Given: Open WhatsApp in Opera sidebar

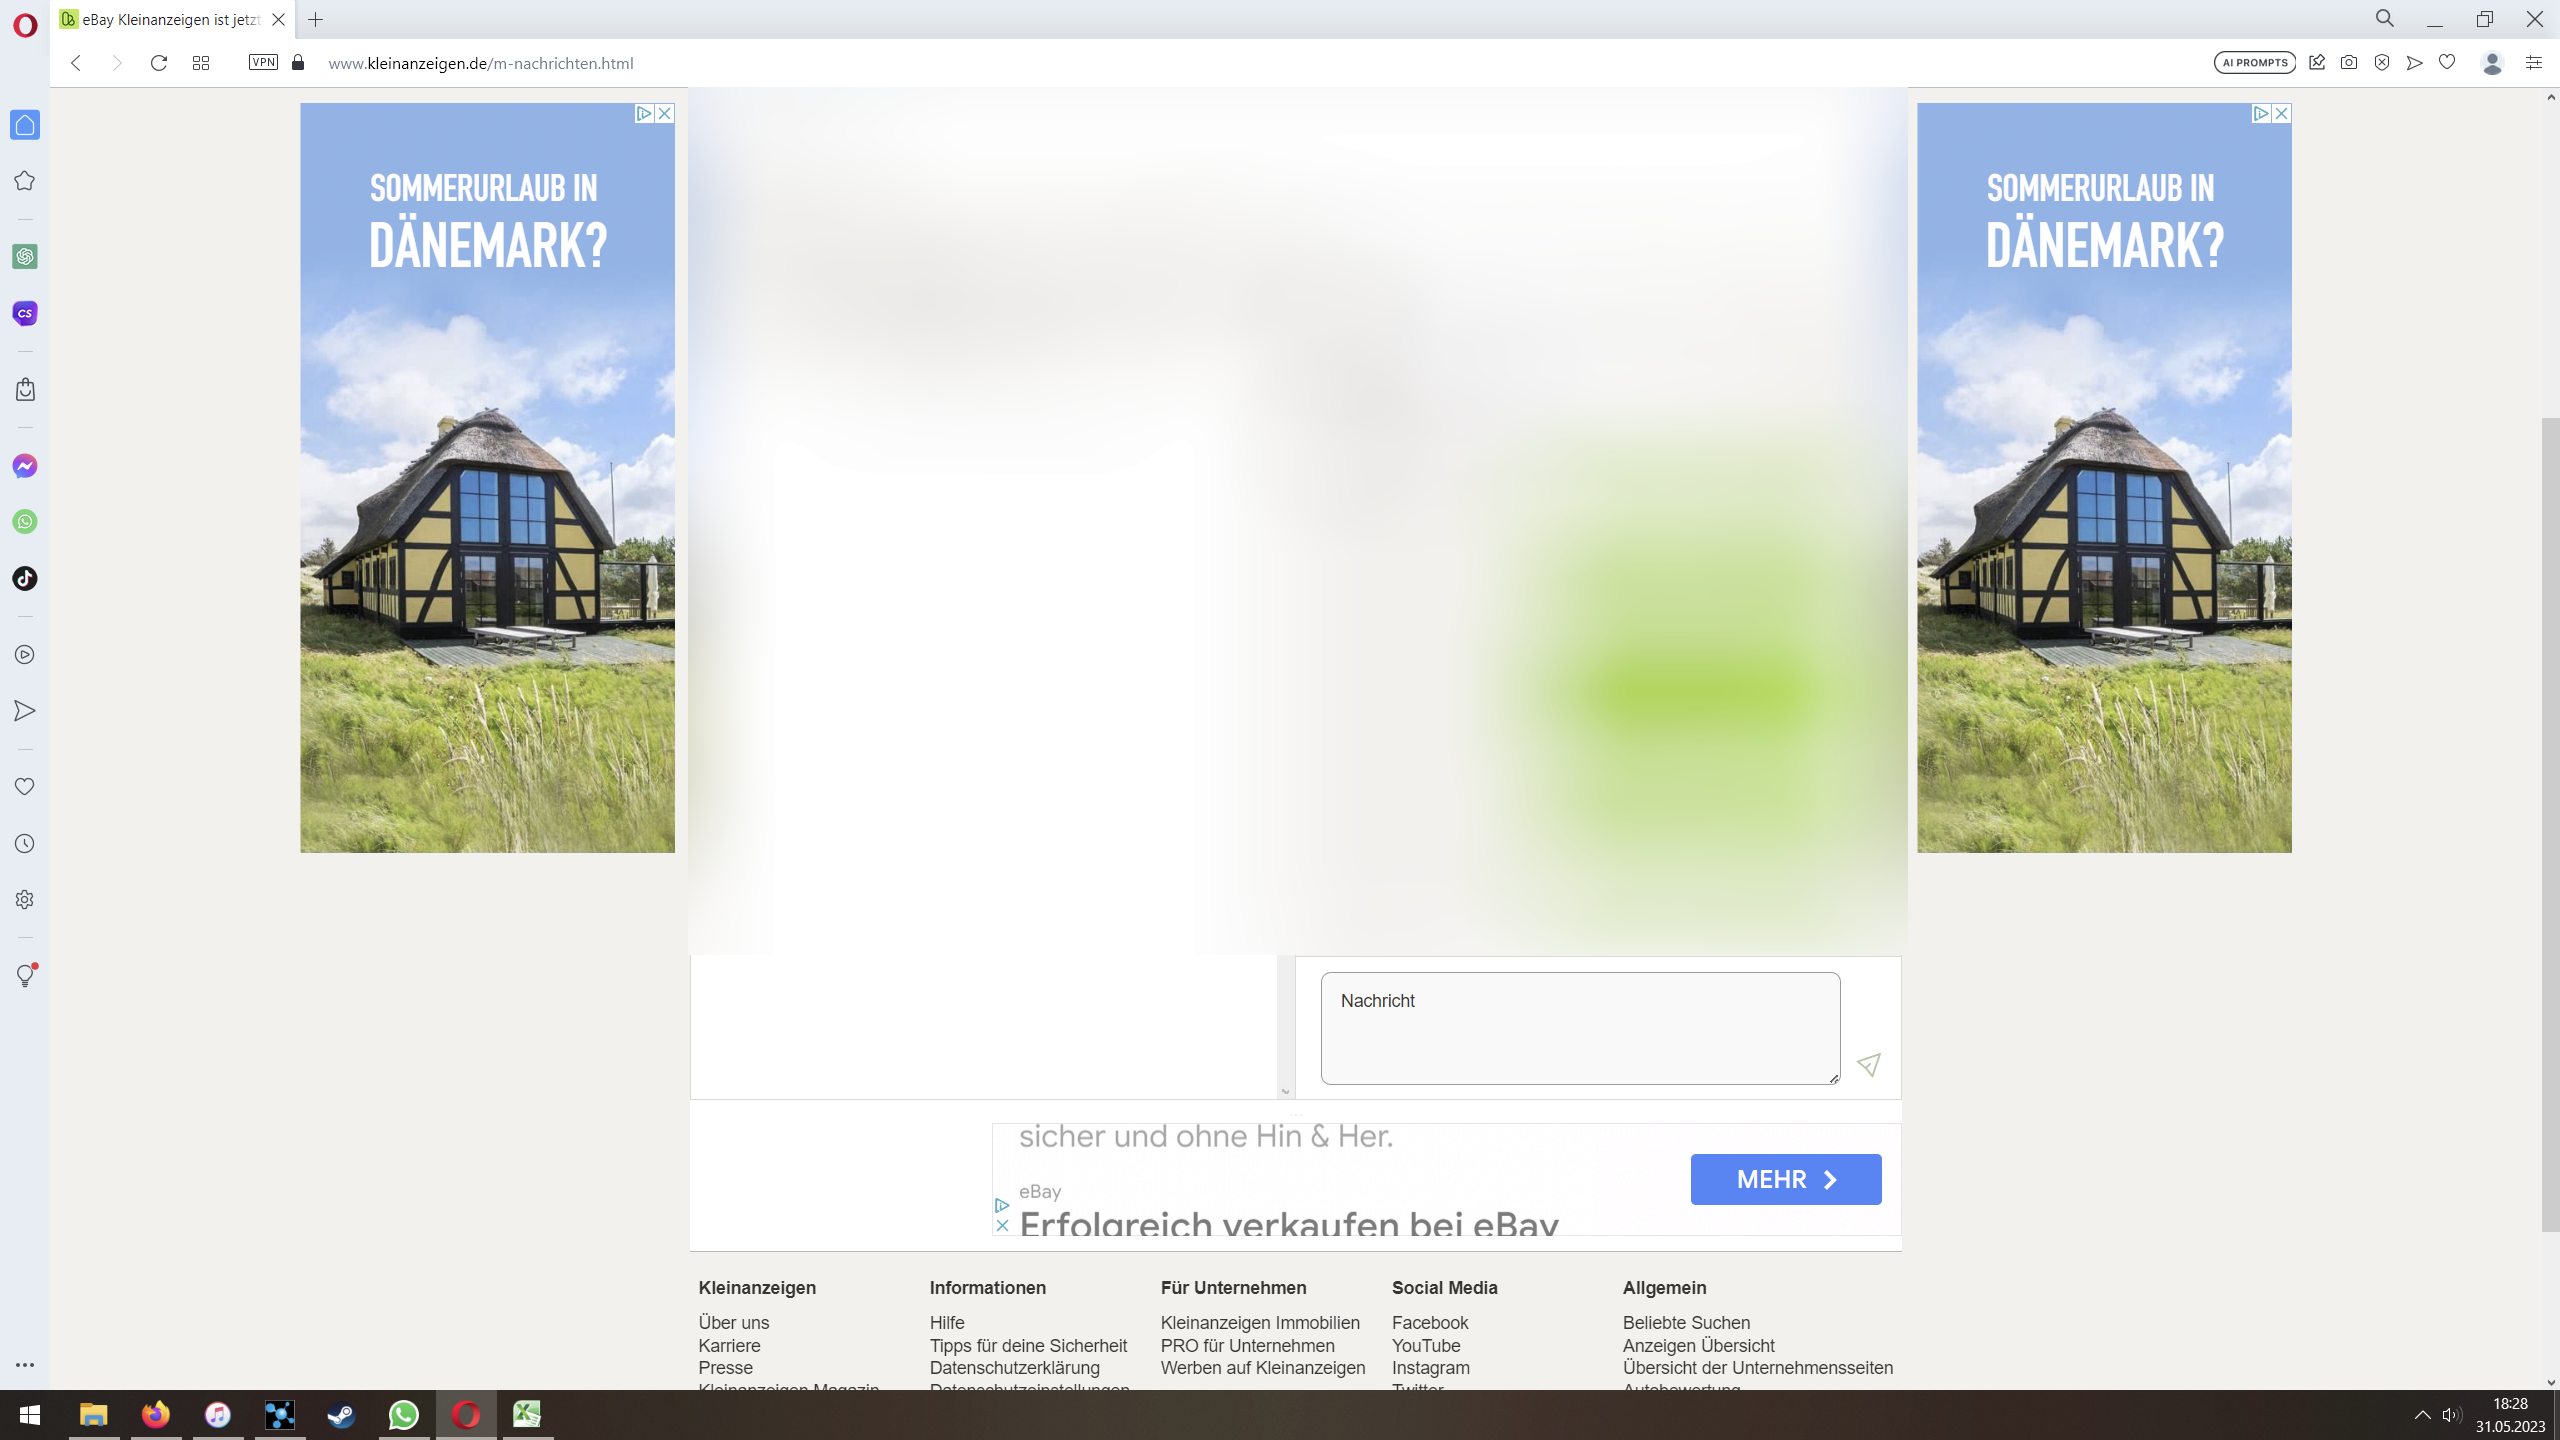Looking at the screenshot, I should point(25,522).
